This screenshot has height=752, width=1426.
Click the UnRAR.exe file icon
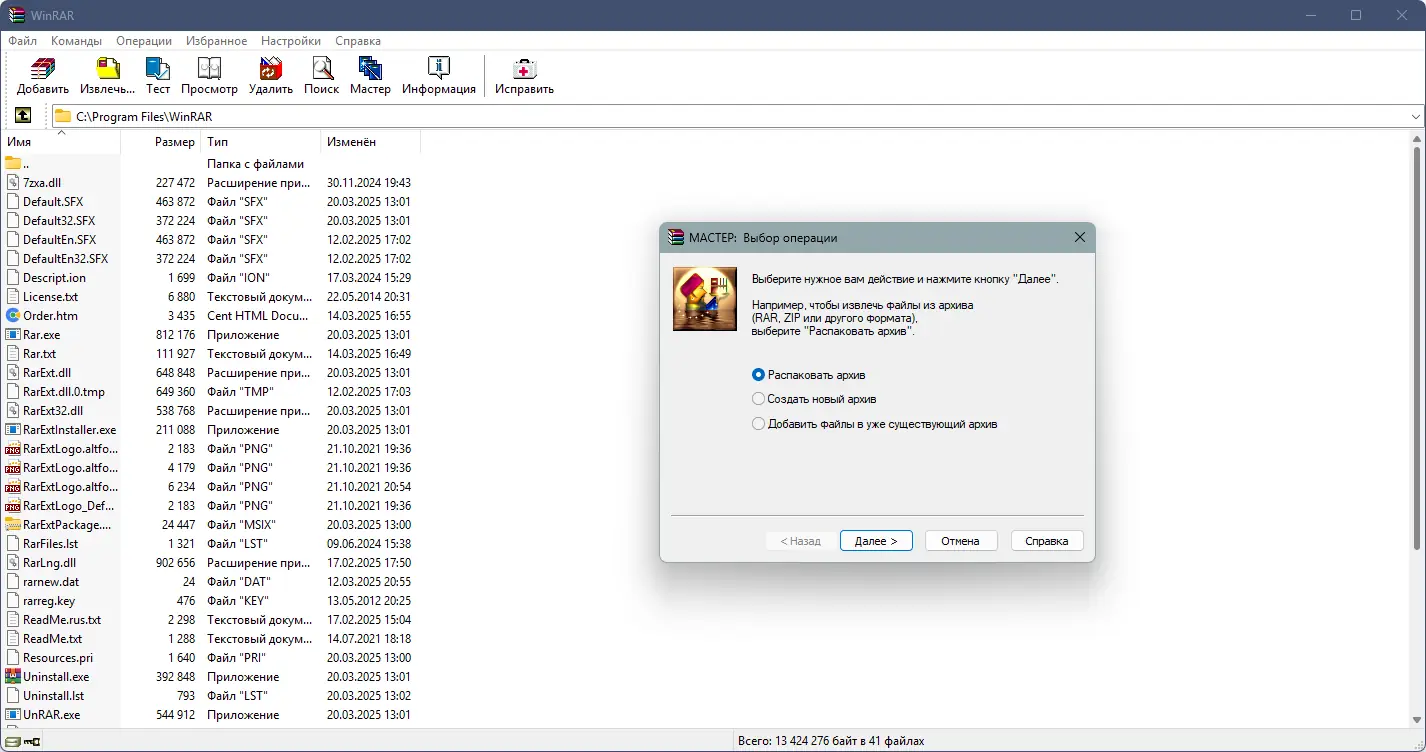pos(13,715)
